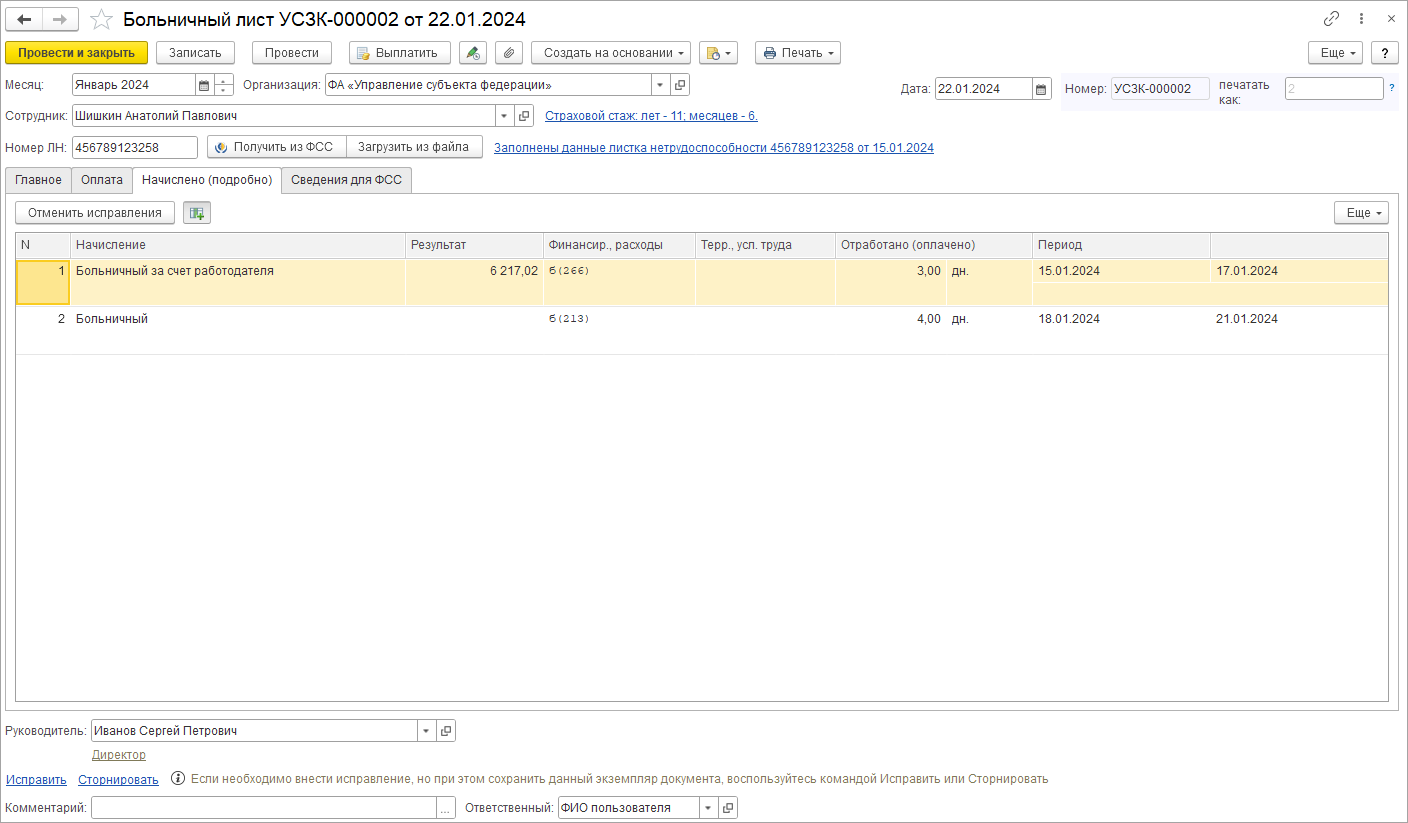Click the печатать как input field
The height and width of the screenshot is (823, 1408).
coord(1334,89)
